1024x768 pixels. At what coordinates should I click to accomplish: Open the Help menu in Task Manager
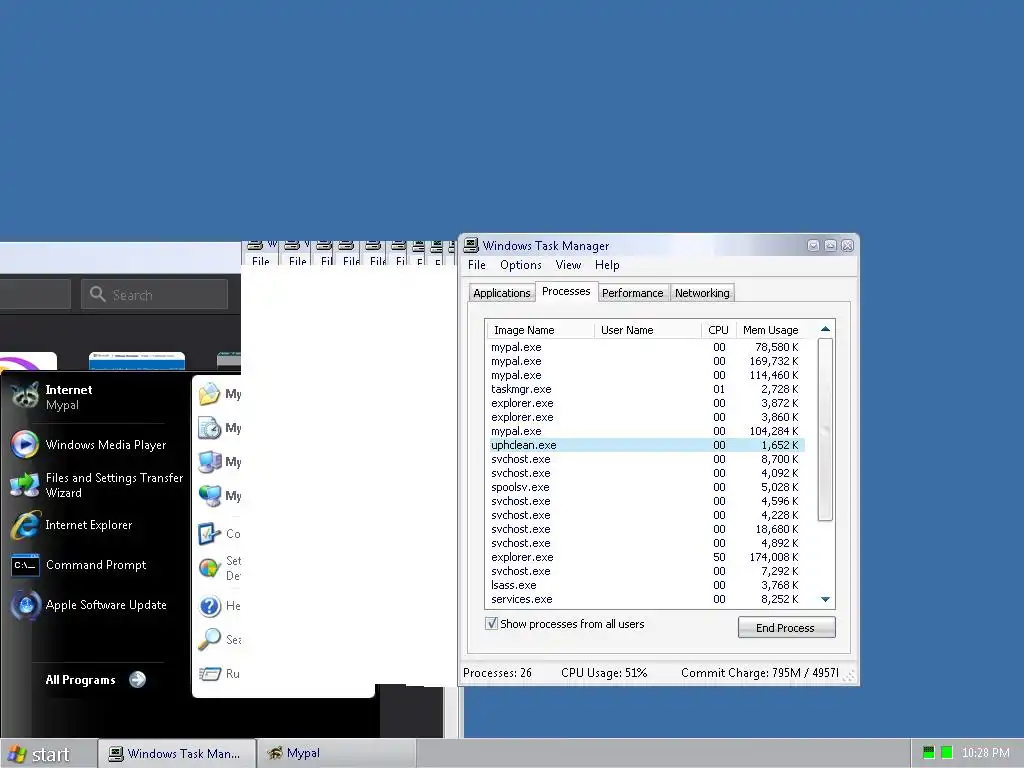(607, 264)
